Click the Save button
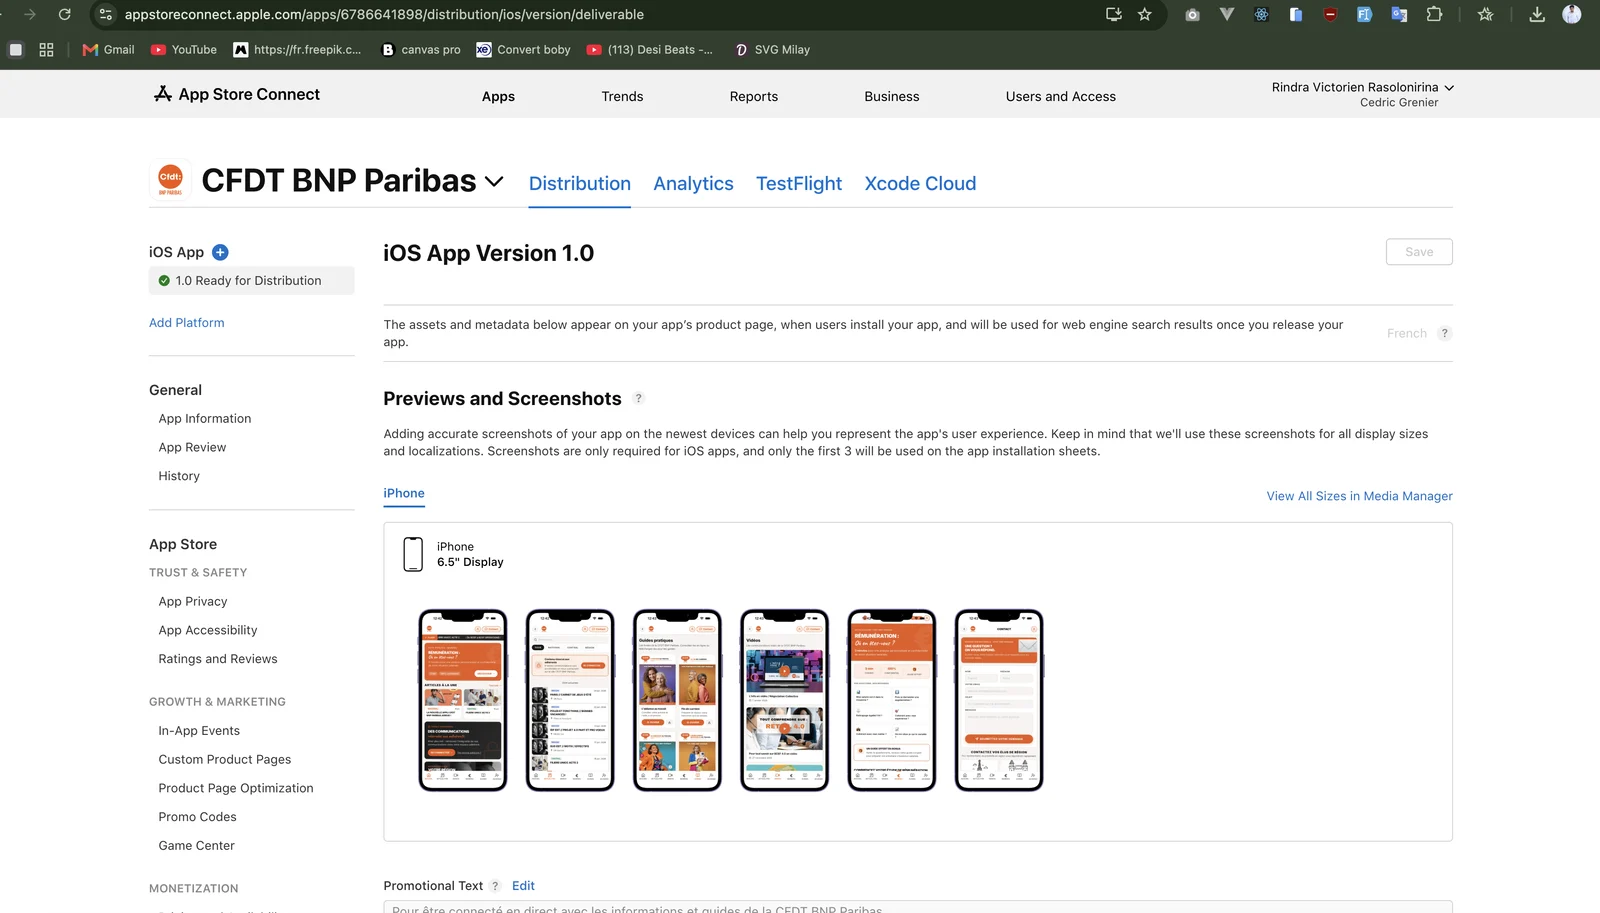1600x913 pixels. (1419, 252)
